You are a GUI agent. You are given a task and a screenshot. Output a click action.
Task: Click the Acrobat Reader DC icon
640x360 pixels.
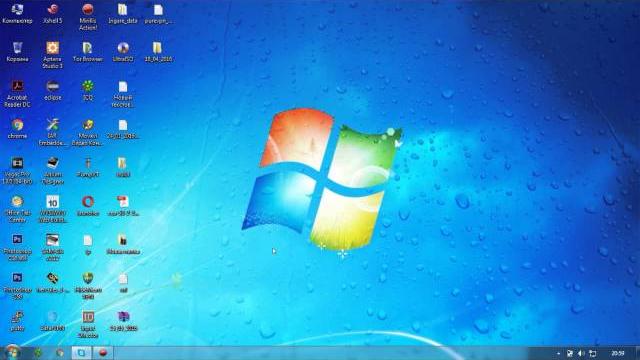pyautogui.click(x=17, y=93)
